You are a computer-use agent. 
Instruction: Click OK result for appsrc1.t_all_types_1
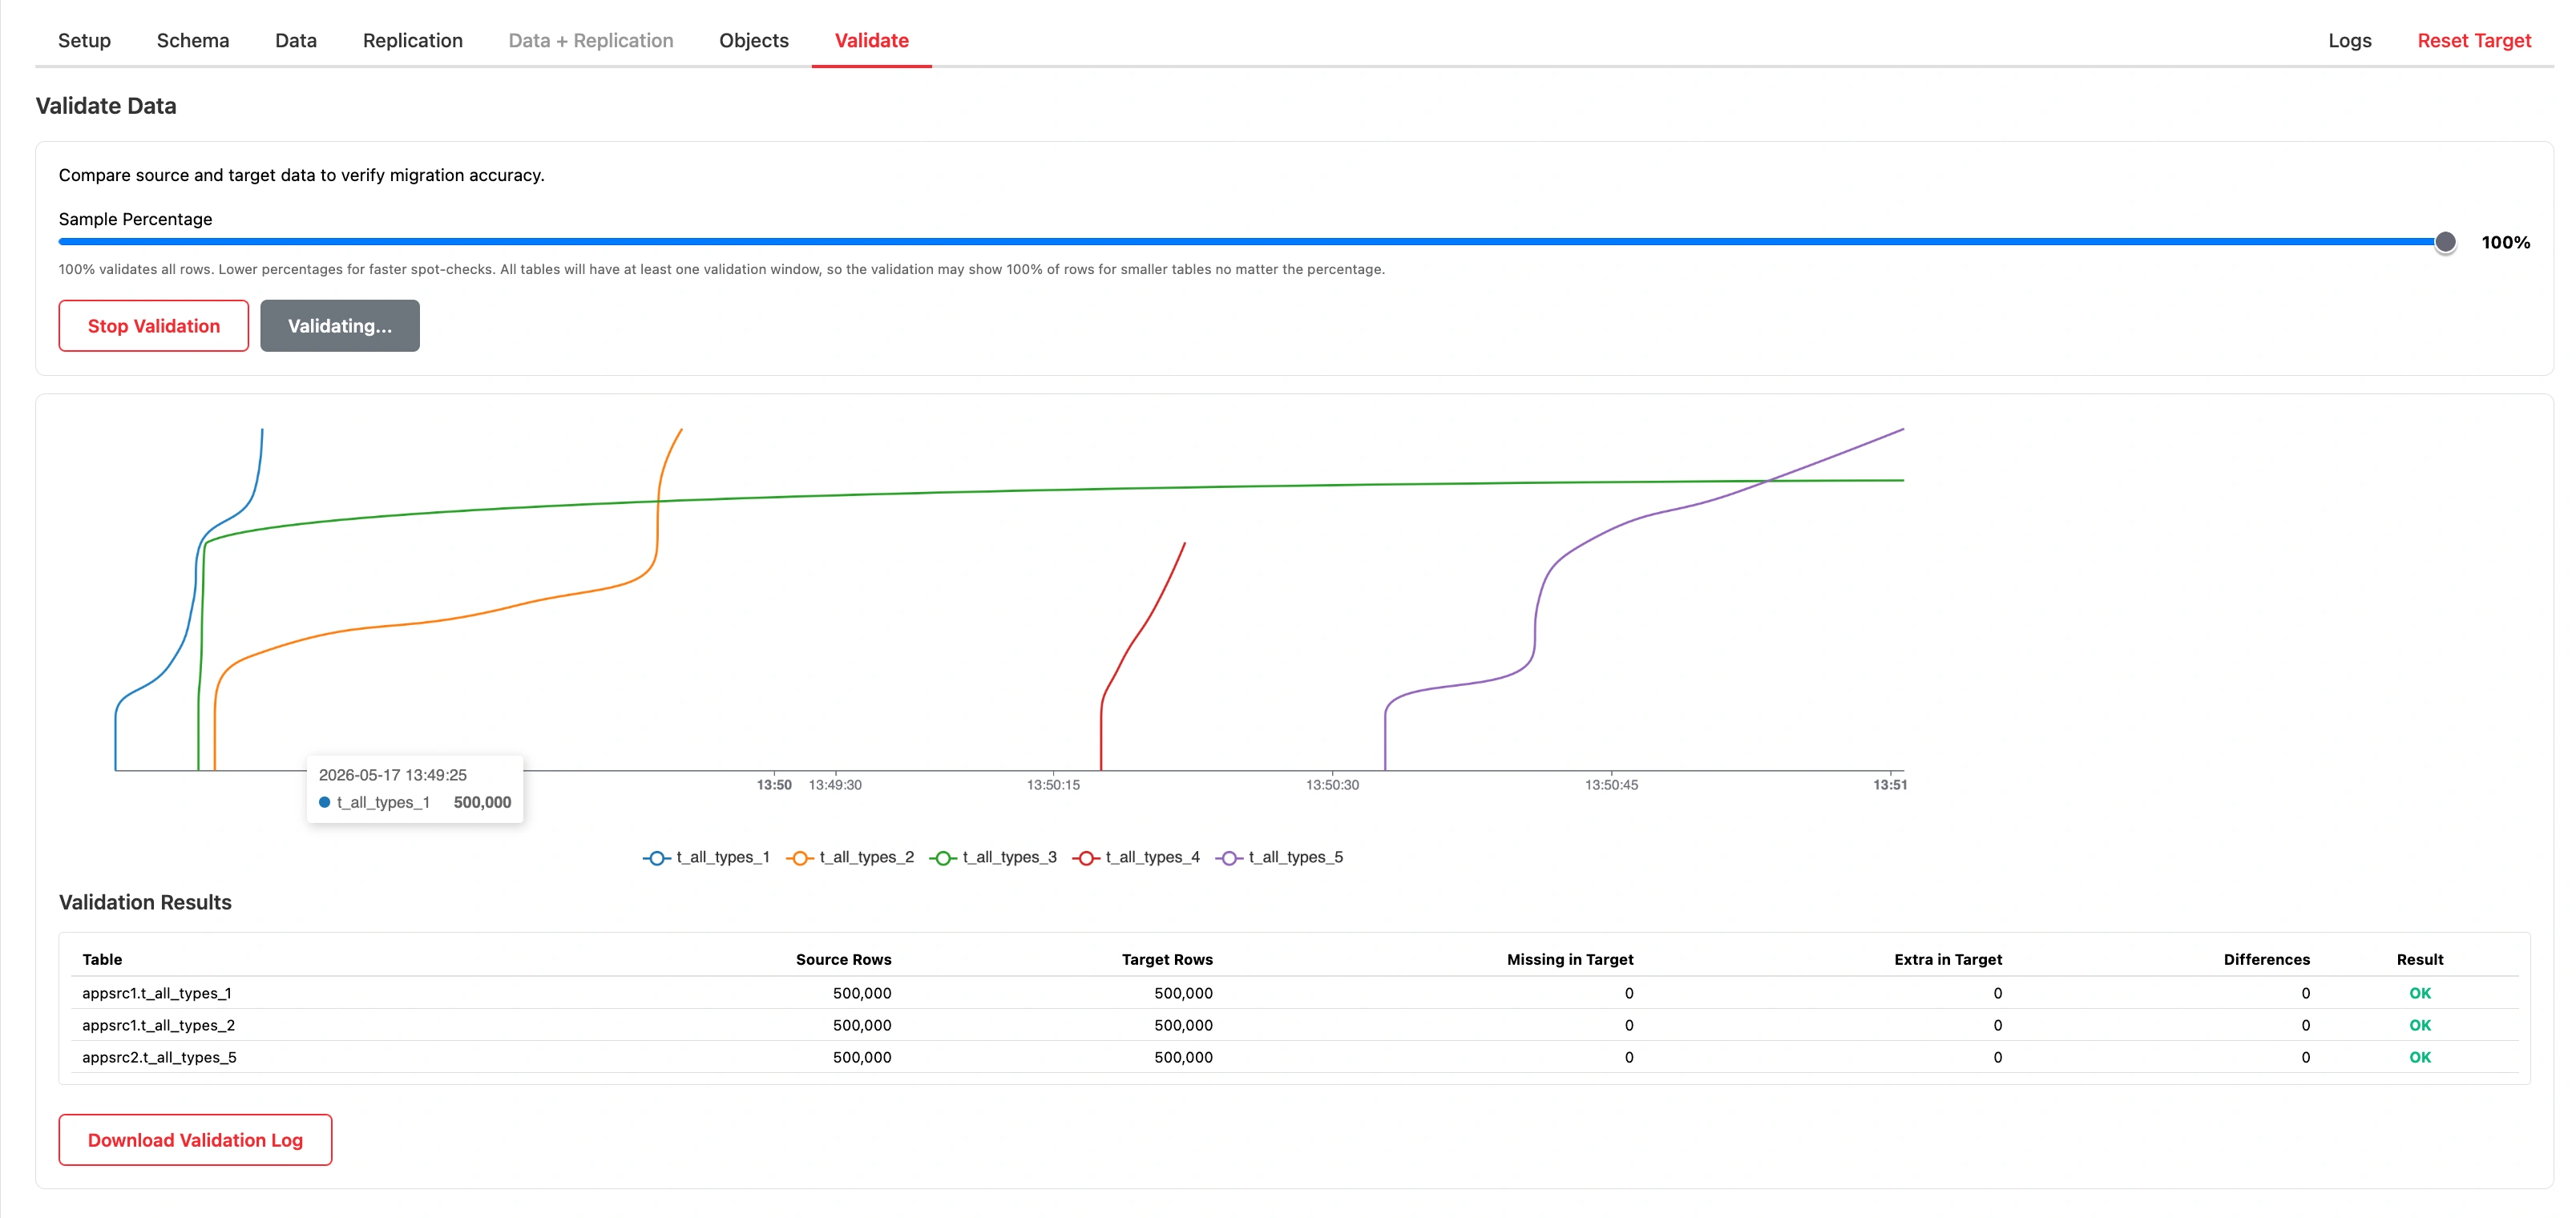point(2419,993)
